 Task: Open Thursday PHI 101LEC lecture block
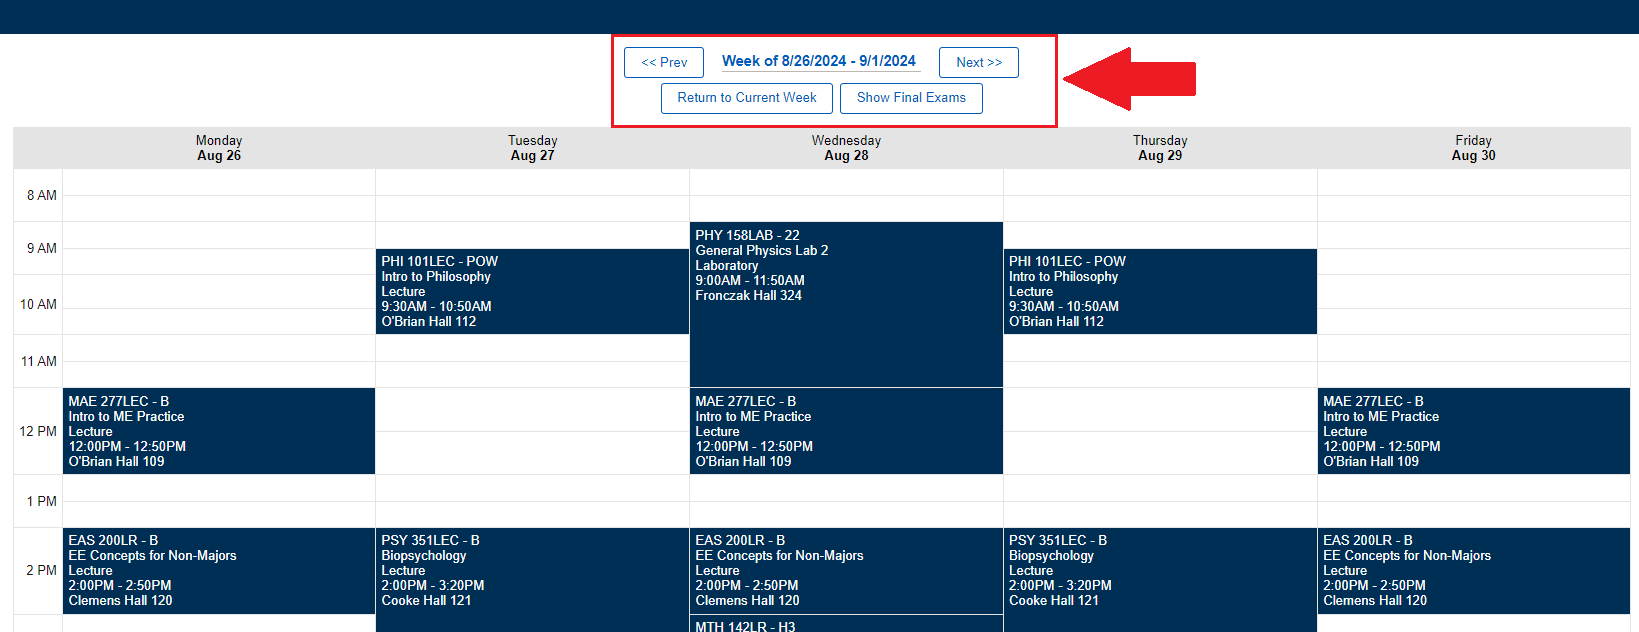click(1160, 291)
